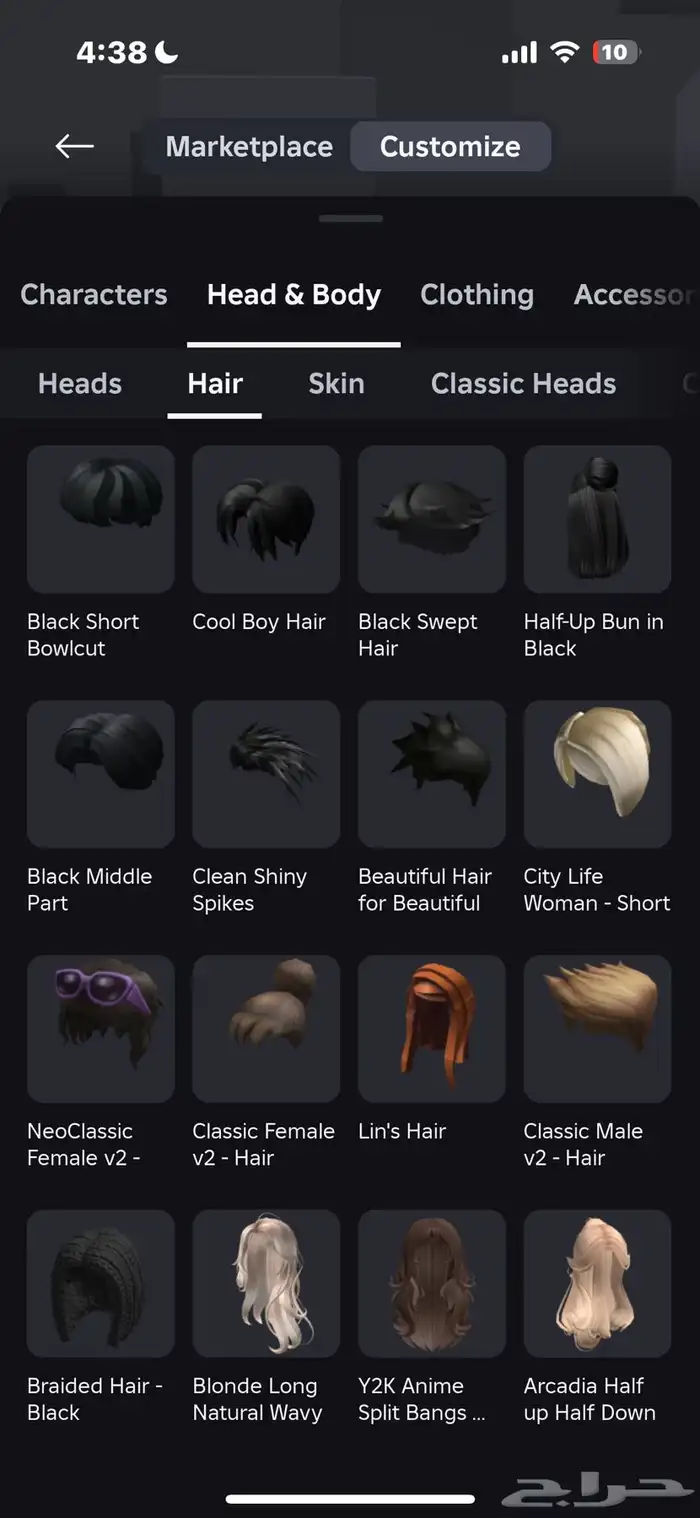Switch to the Clothing tab
Screen dimensions: 700x1518
click(x=477, y=295)
